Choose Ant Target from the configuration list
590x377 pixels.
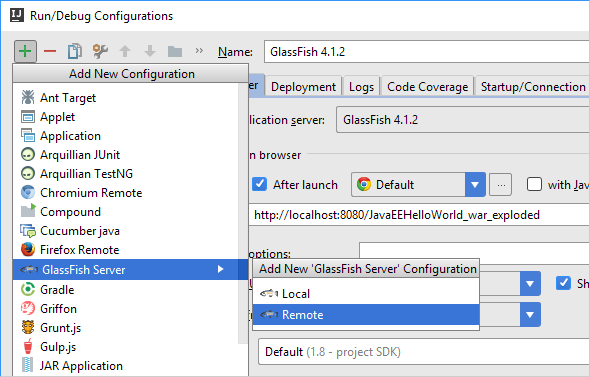pos(126,98)
